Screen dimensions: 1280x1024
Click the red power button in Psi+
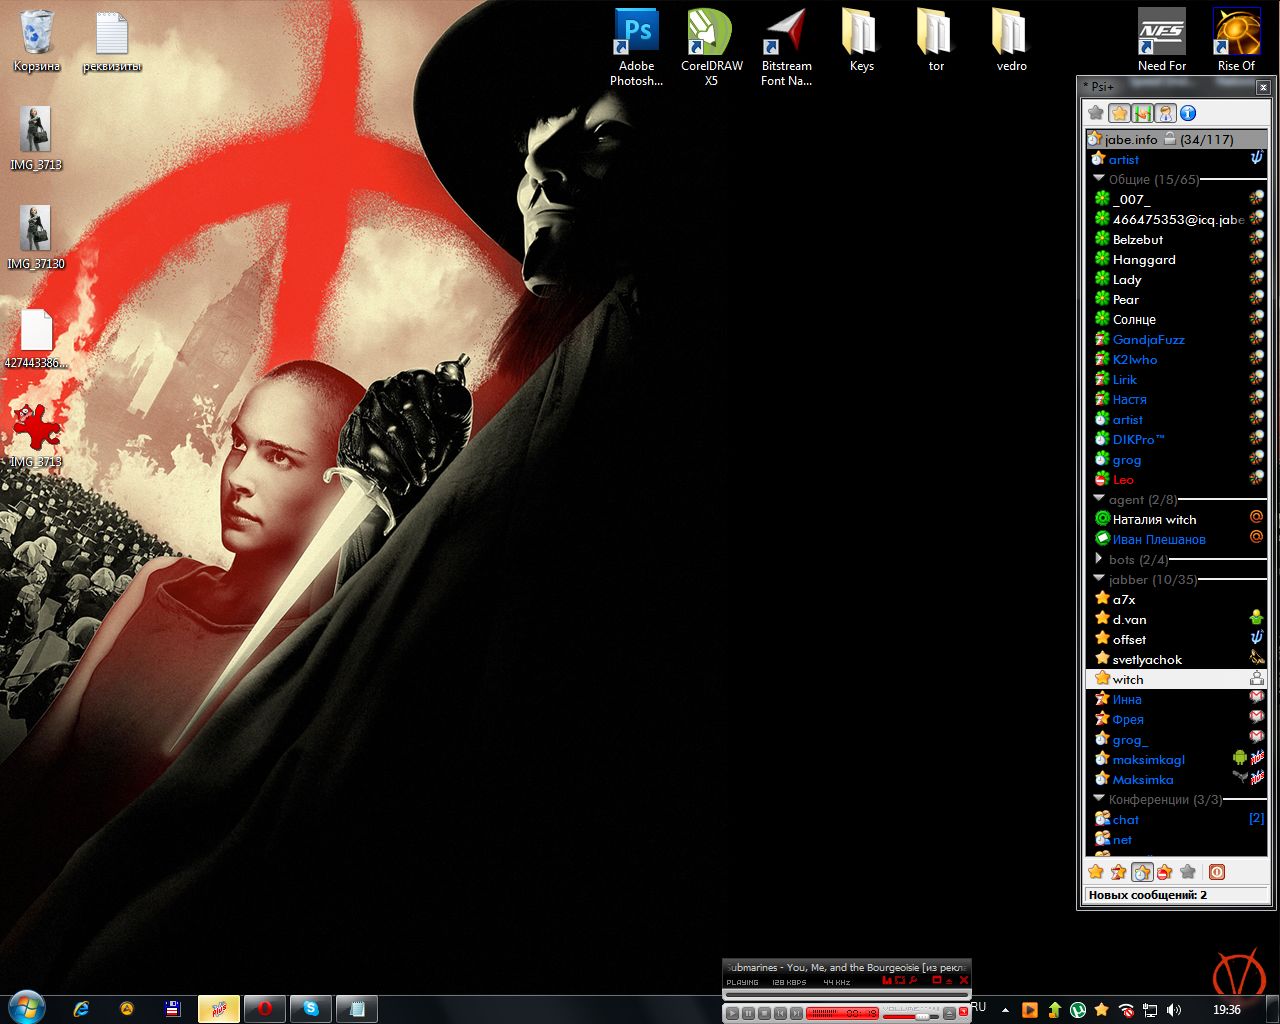point(1217,872)
